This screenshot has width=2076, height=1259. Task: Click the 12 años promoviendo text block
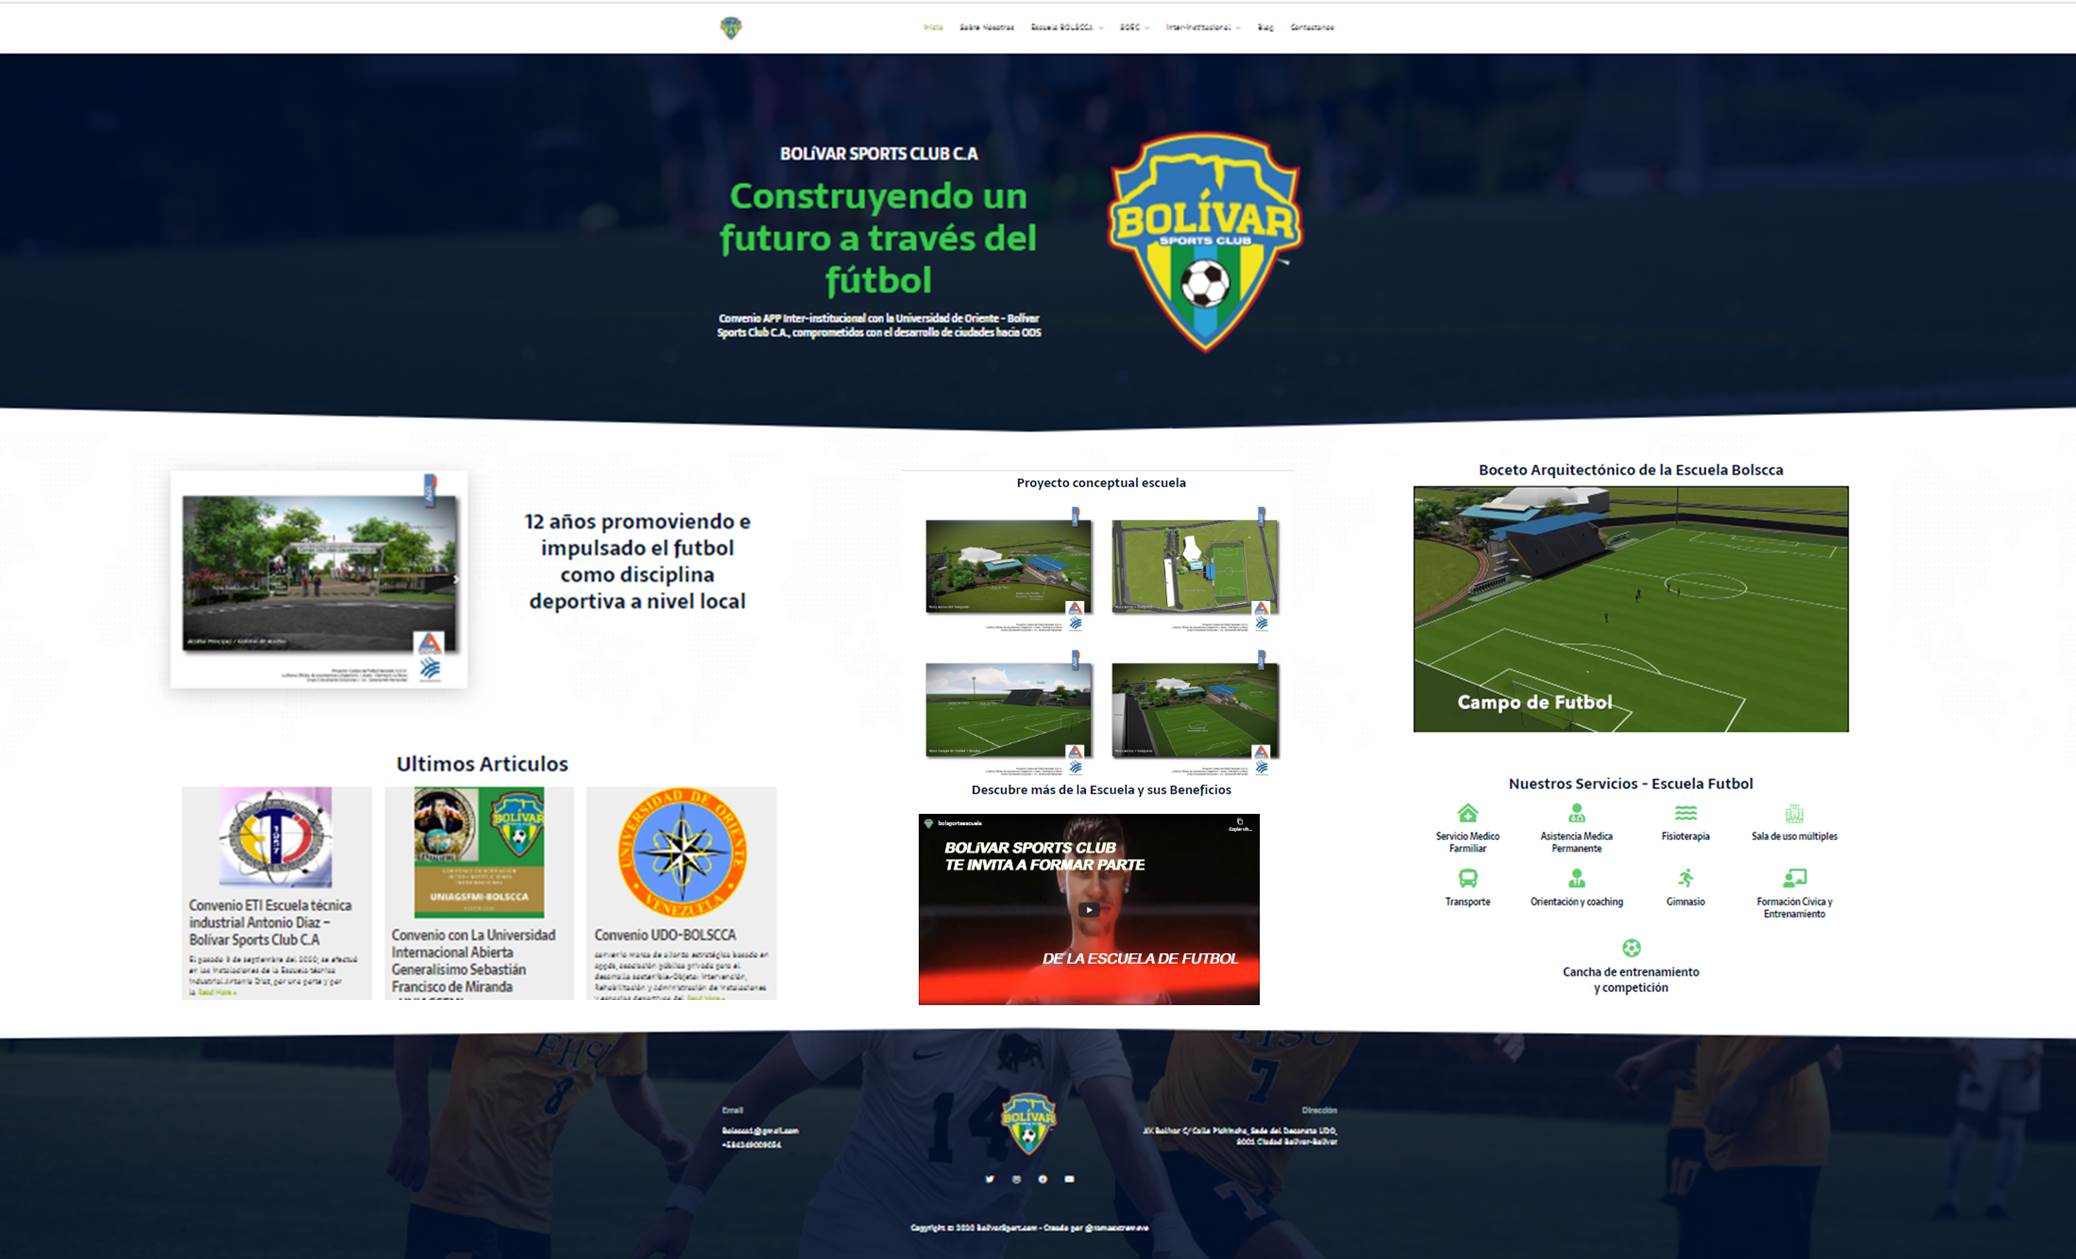tap(637, 561)
